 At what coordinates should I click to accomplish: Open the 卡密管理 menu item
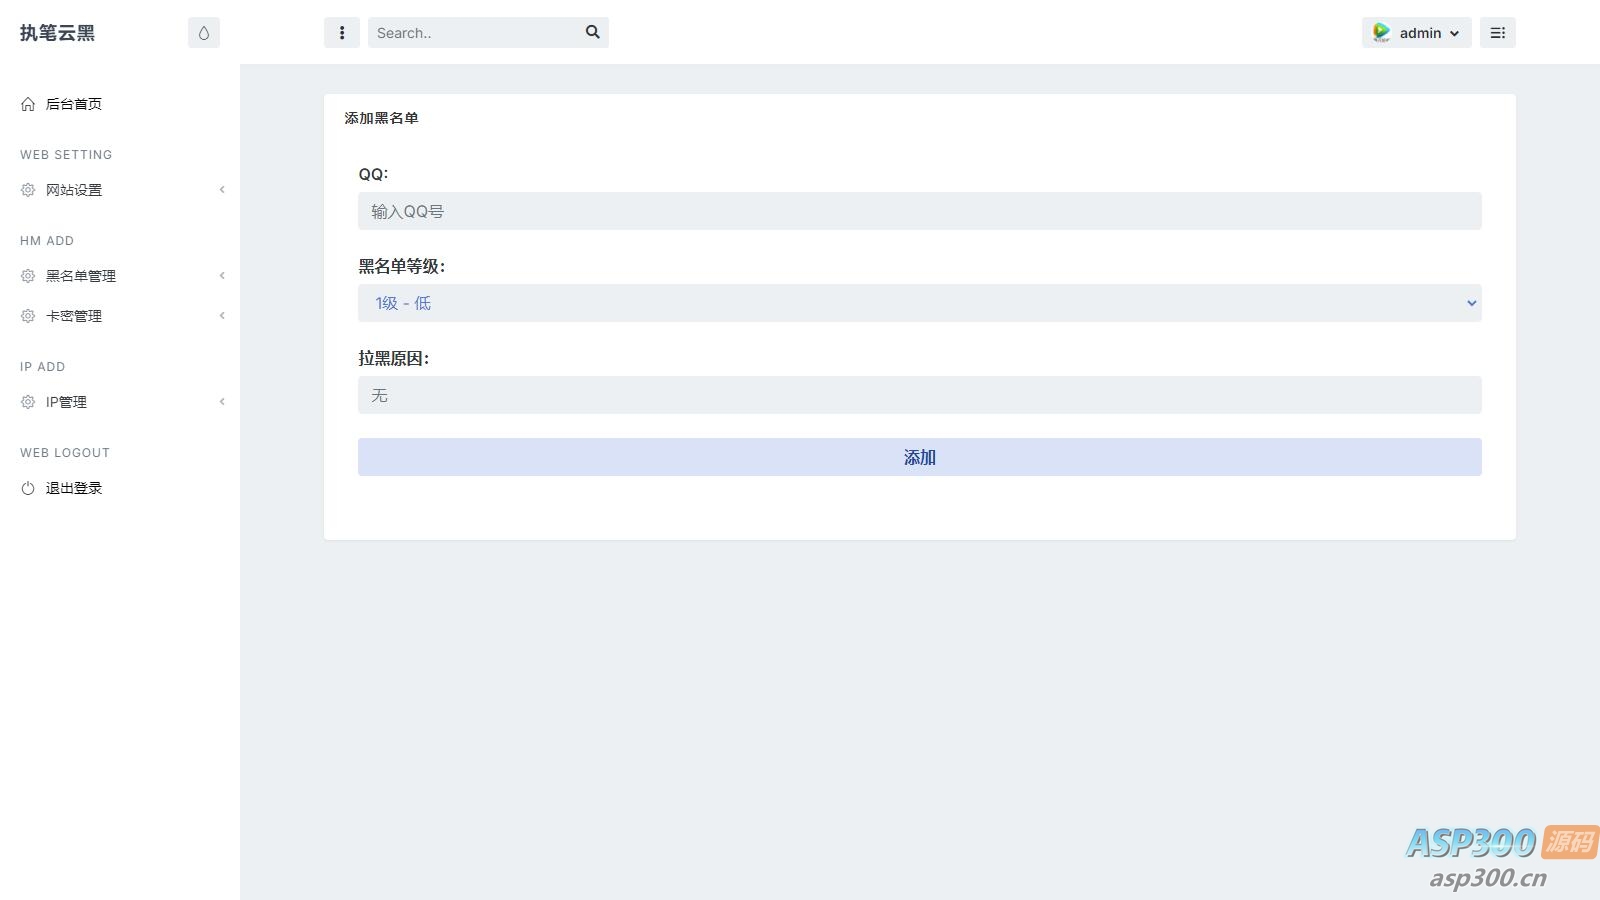tap(74, 316)
